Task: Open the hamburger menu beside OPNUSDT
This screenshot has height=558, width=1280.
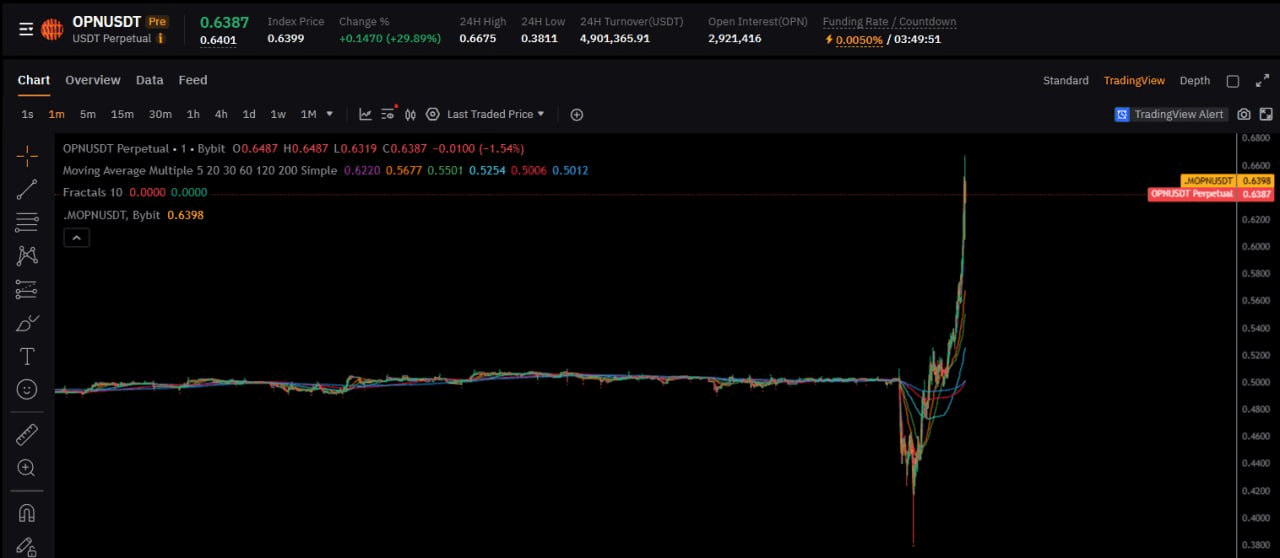Action: (x=26, y=29)
